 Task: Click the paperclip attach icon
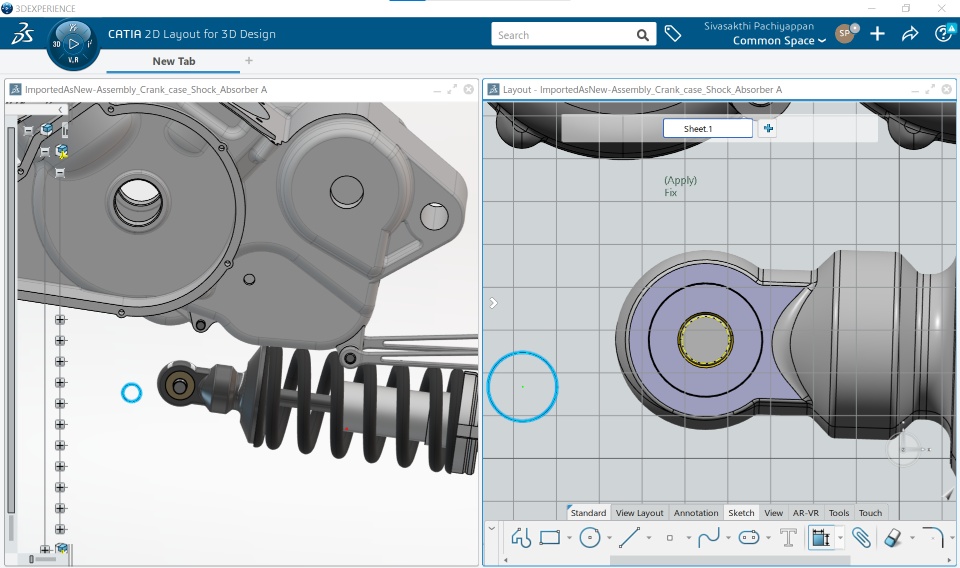861,538
